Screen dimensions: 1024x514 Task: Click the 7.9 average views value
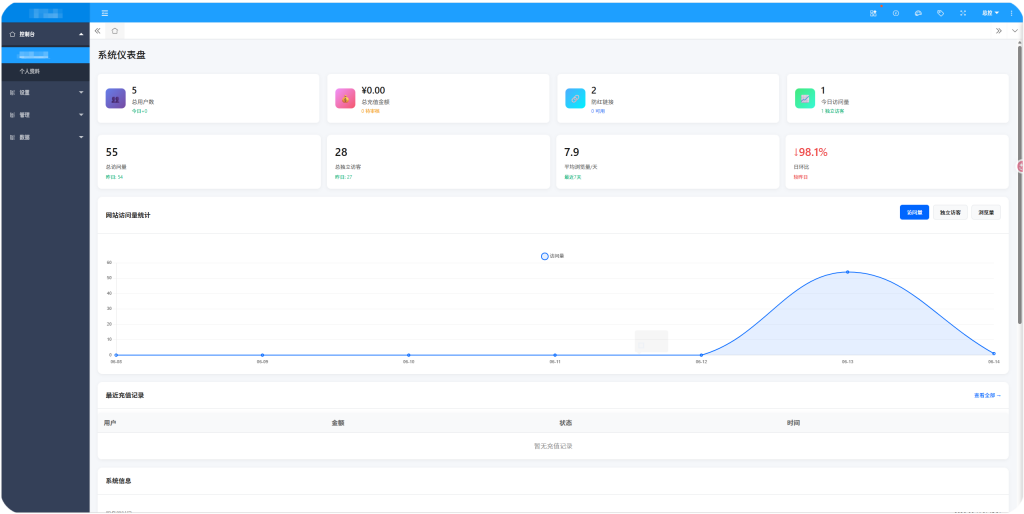(x=571, y=152)
